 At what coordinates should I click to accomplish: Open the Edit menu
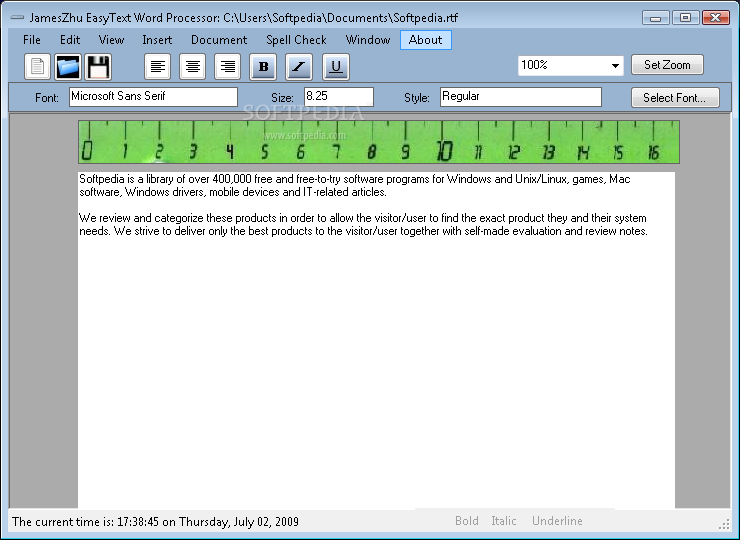tap(70, 40)
